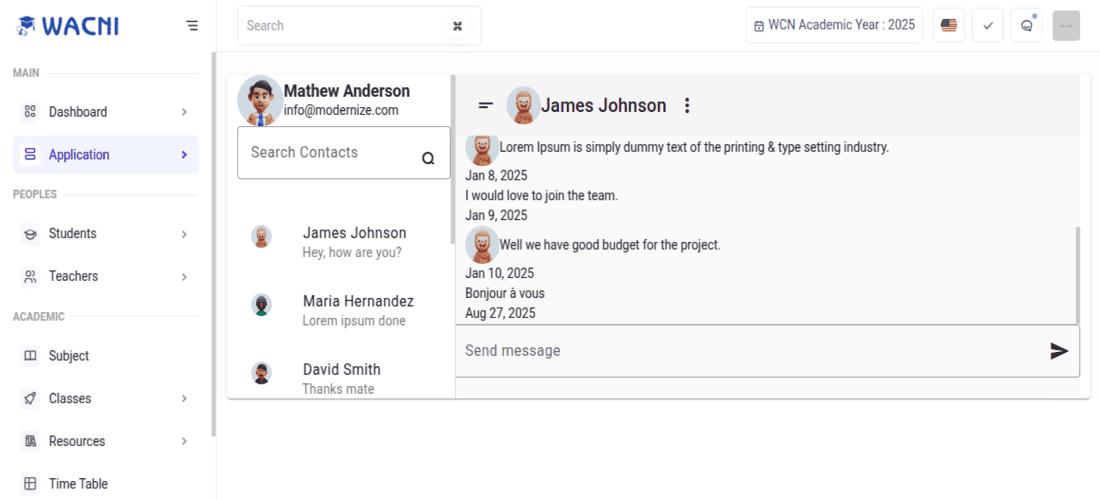Image resolution: width=1100 pixels, height=500 pixels.
Task: Click the command shortcut icon in the search bar
Action: [457, 26]
